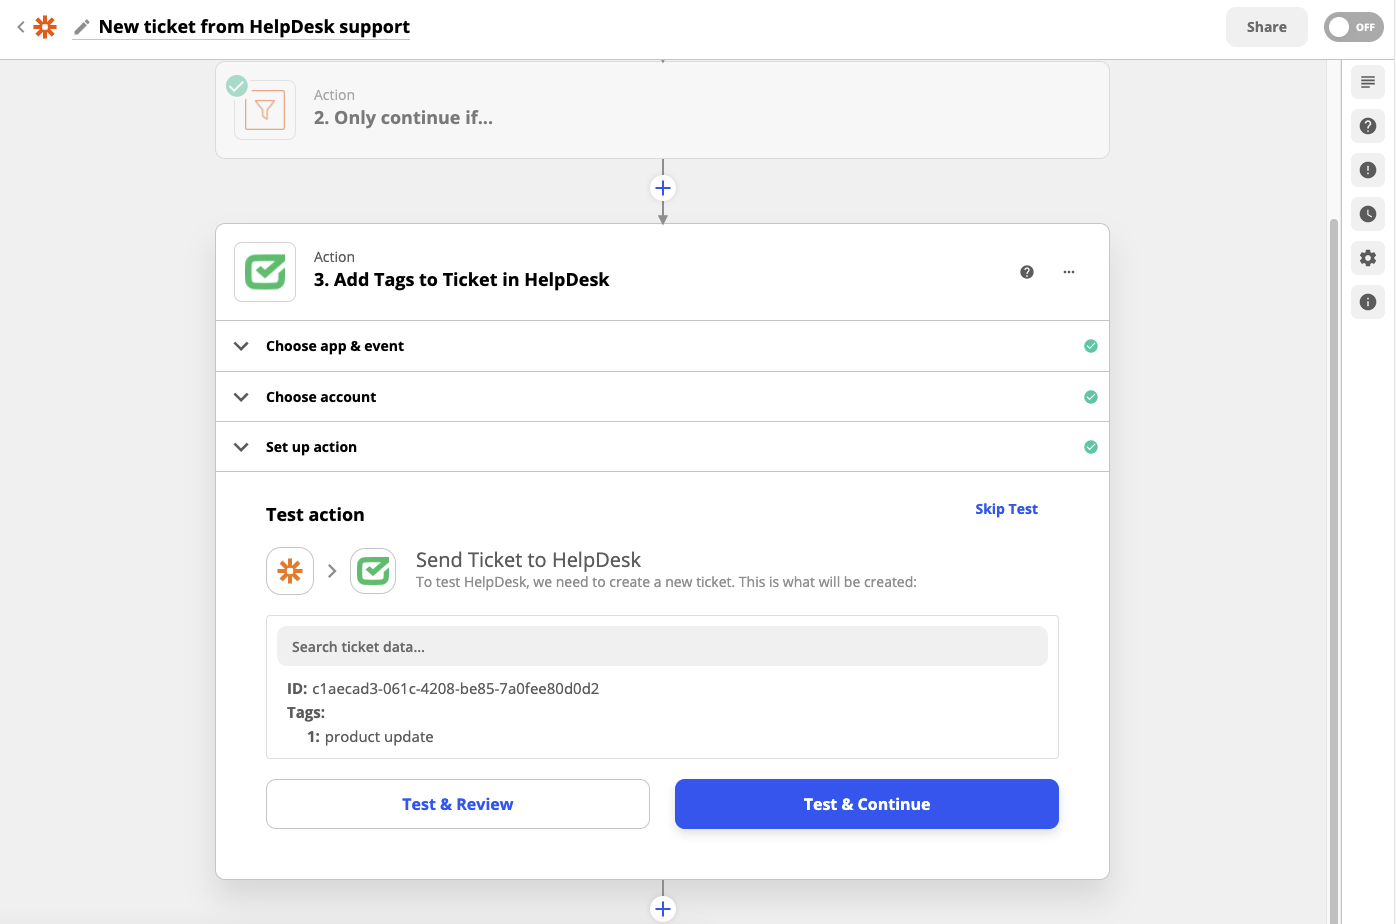Add a step after the filter step

[x=663, y=188]
